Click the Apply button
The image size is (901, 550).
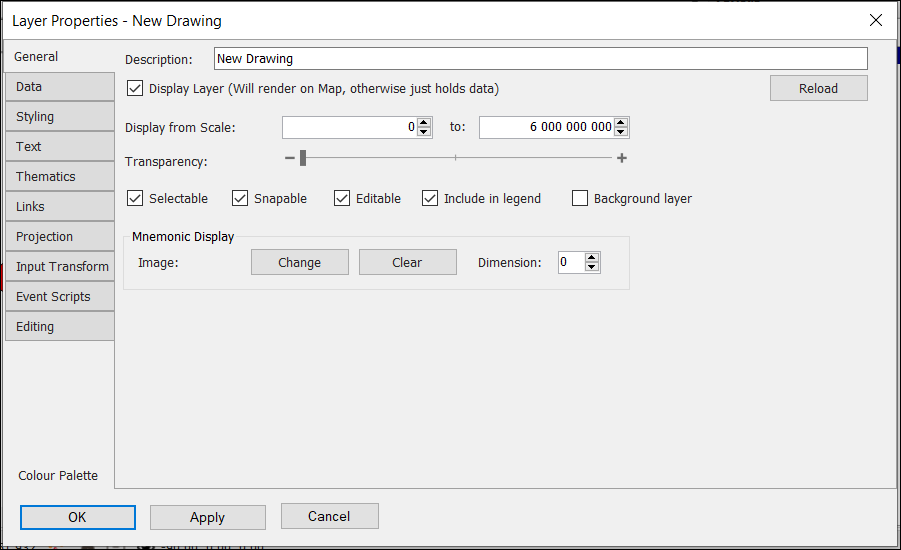click(207, 517)
